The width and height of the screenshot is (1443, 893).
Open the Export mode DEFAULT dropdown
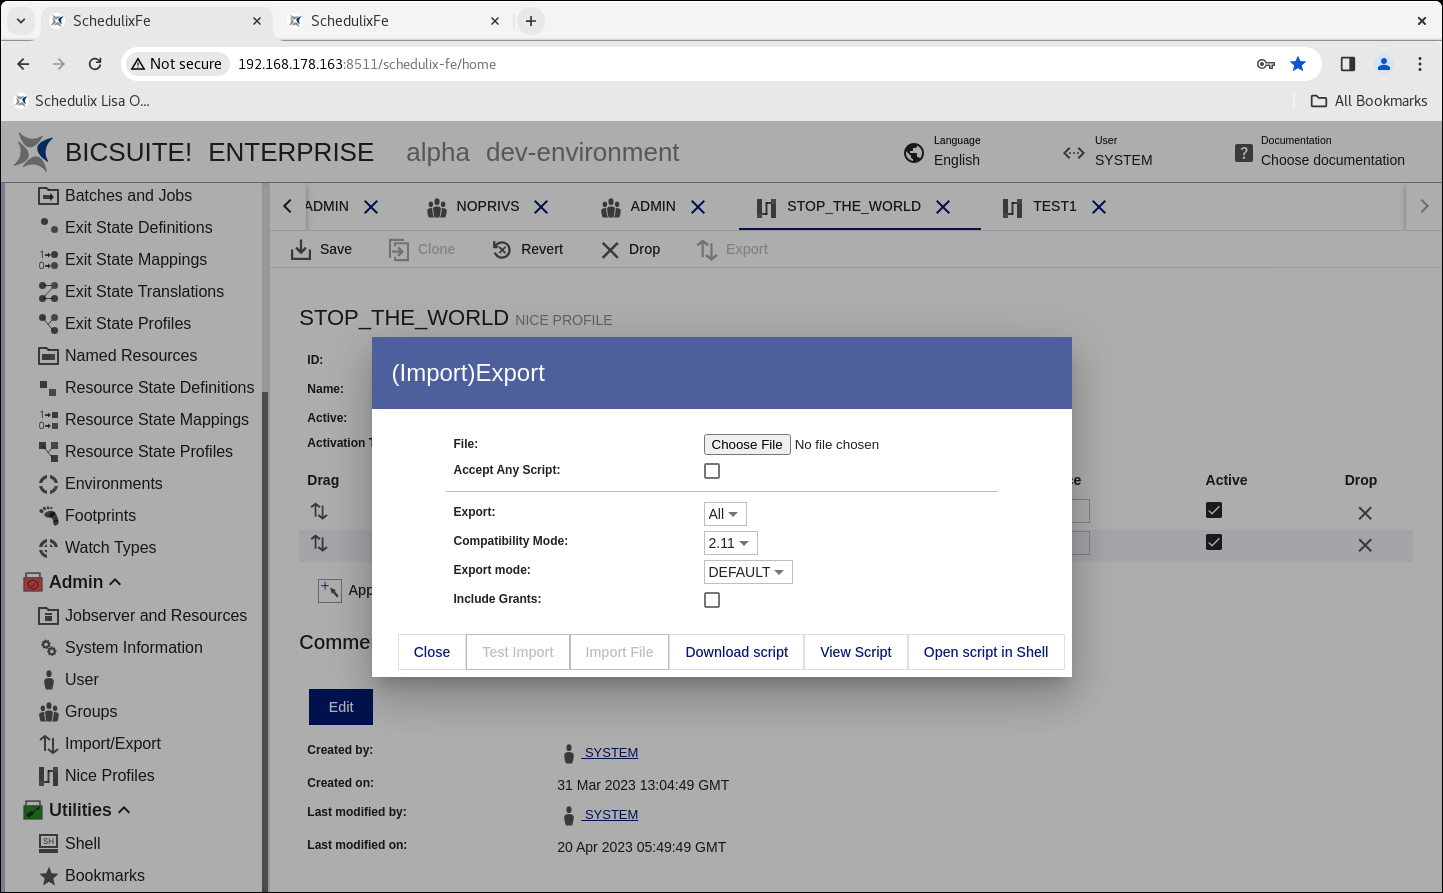pyautogui.click(x=747, y=572)
